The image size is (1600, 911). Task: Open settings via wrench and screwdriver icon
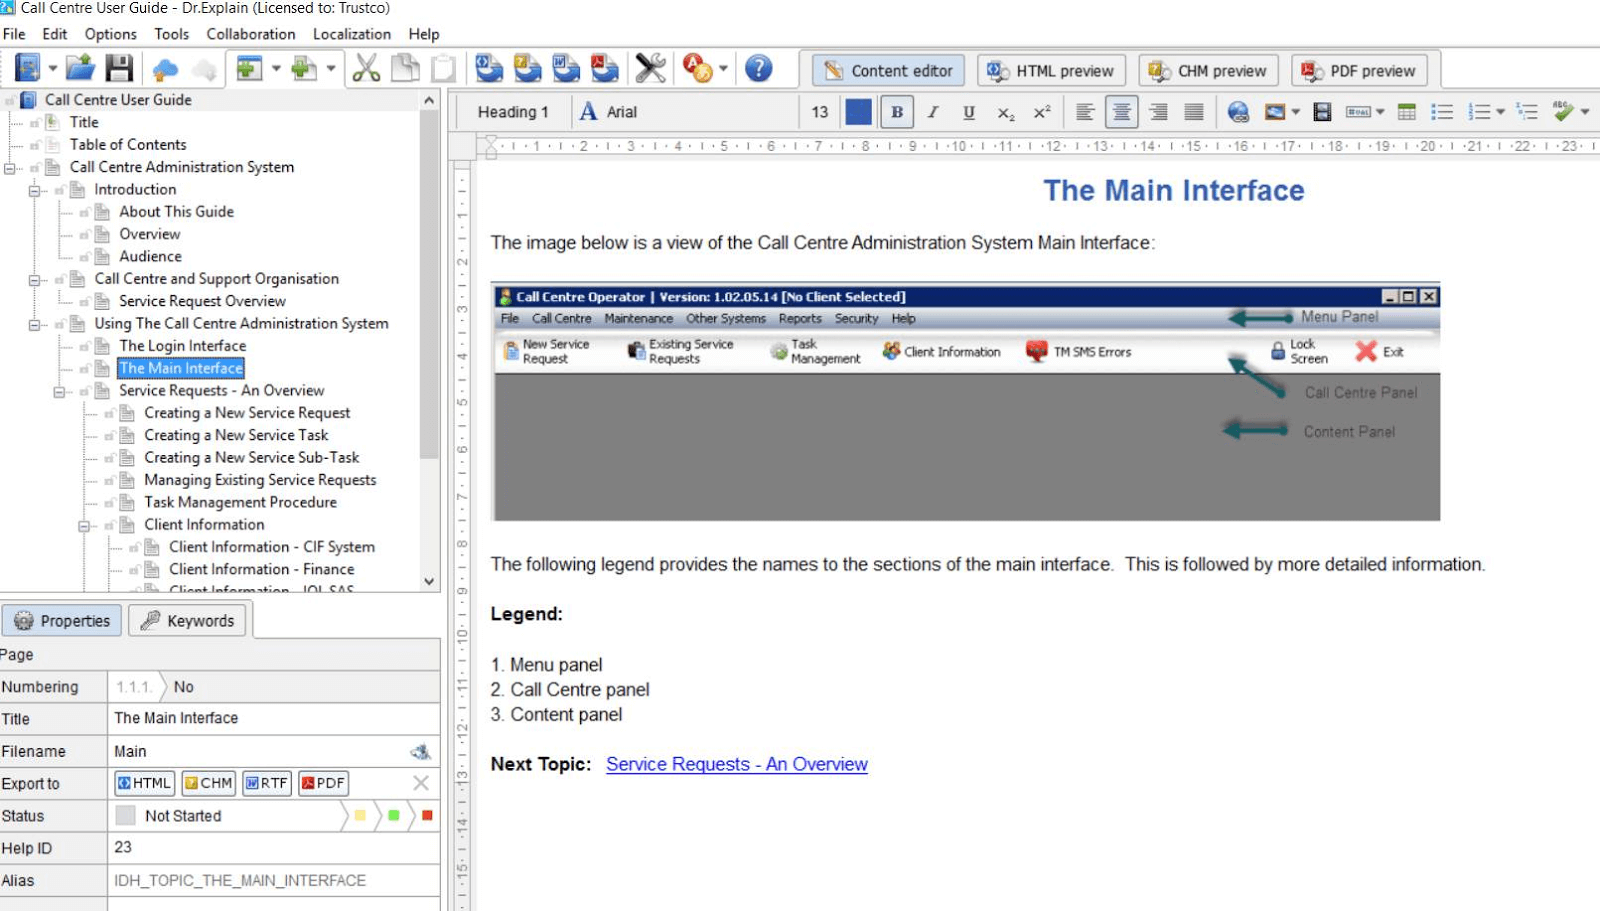650,68
